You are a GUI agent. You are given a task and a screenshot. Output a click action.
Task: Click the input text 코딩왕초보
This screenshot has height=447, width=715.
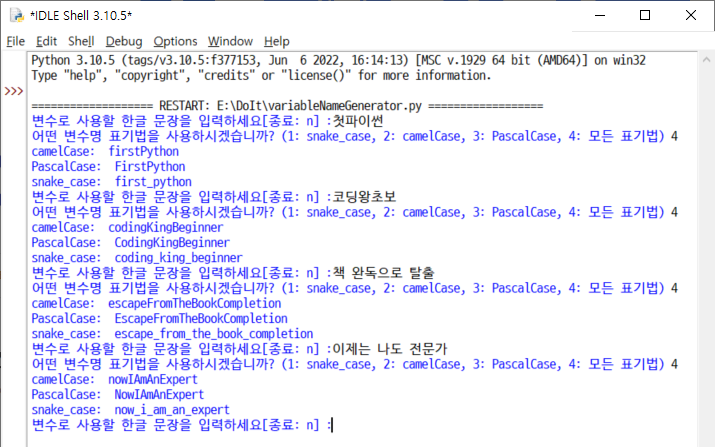pyautogui.click(x=364, y=197)
